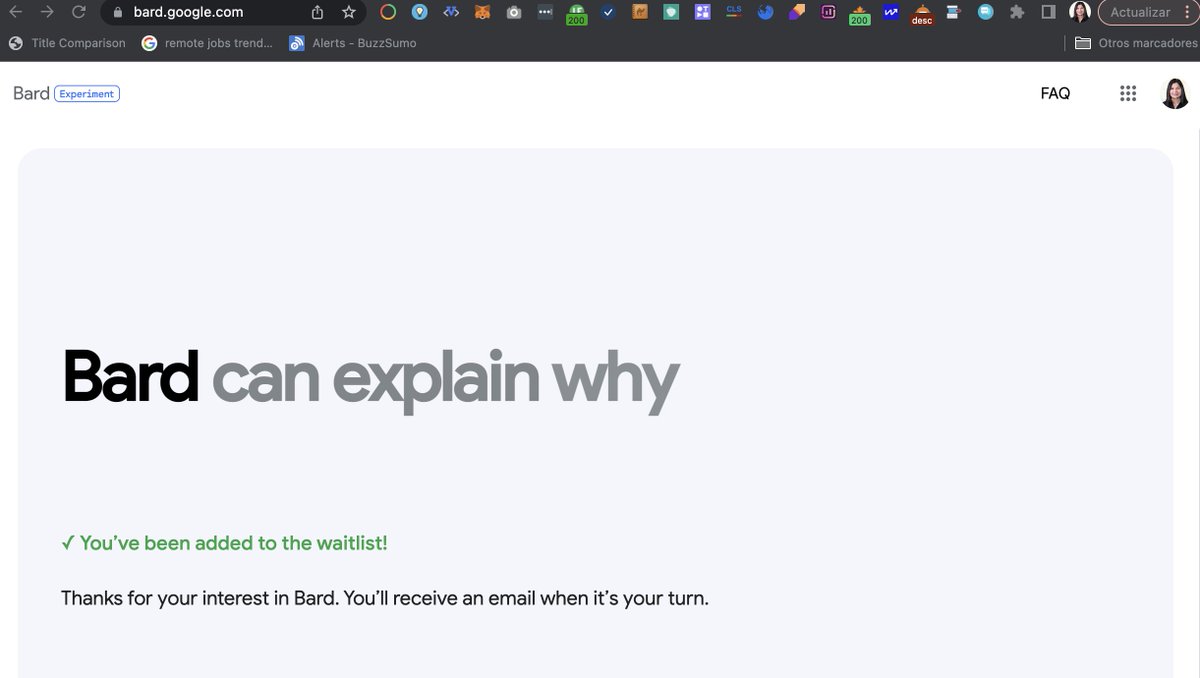This screenshot has height=678, width=1200.
Task: Open the remote jobs trend bookmark
Action: (207, 43)
